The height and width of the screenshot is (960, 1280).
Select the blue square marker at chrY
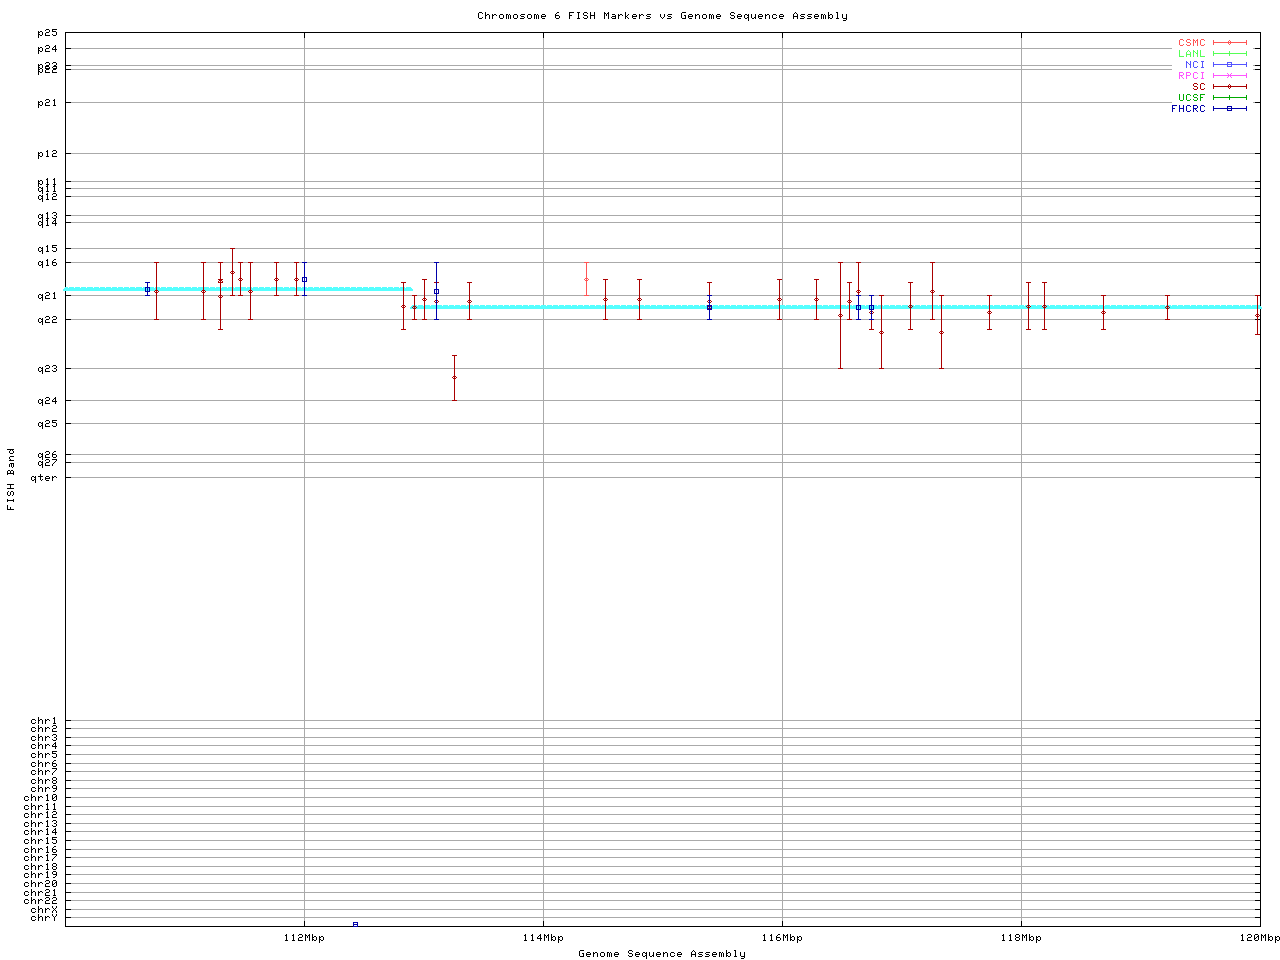355,924
